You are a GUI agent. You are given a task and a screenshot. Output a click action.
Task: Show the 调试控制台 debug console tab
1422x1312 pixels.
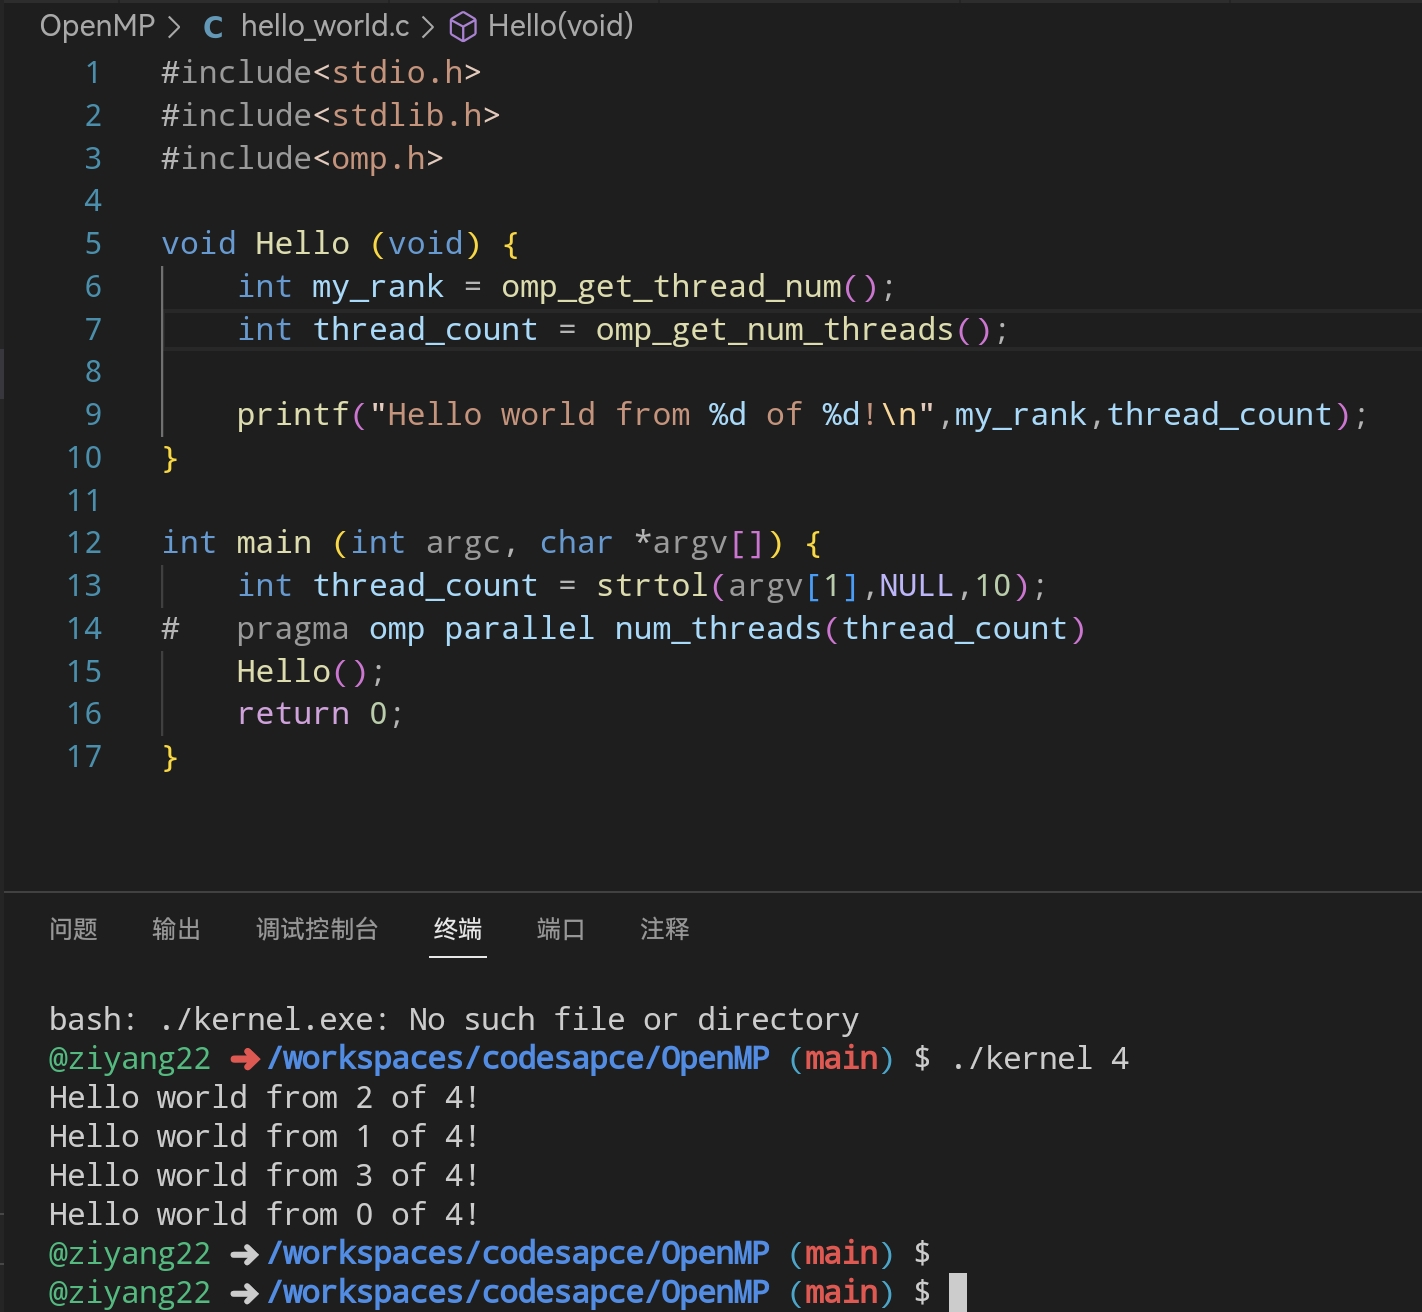tap(317, 929)
